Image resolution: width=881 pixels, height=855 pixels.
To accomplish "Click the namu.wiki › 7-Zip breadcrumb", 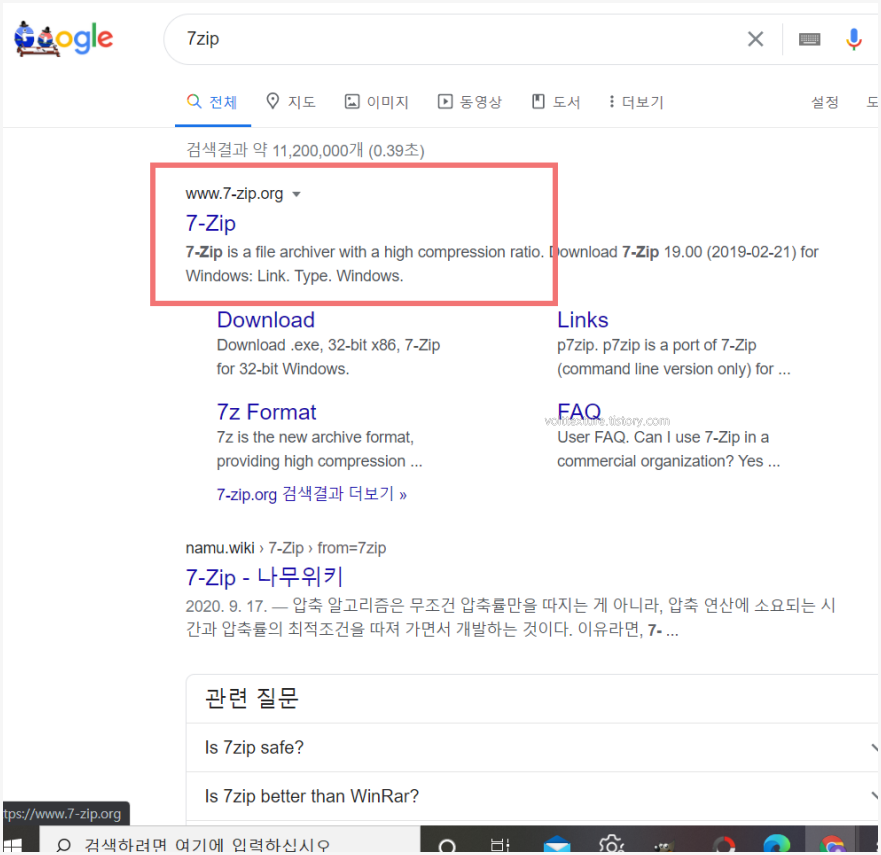I will [285, 548].
